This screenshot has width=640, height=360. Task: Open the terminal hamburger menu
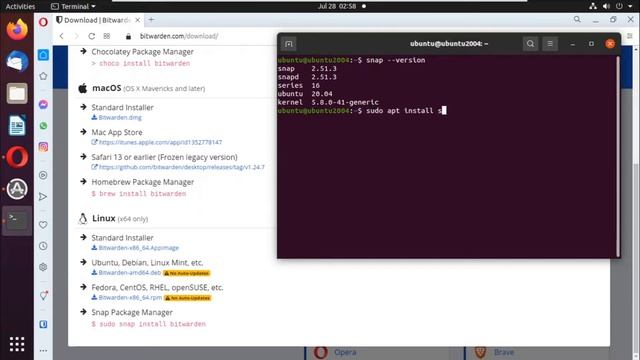pos(550,44)
